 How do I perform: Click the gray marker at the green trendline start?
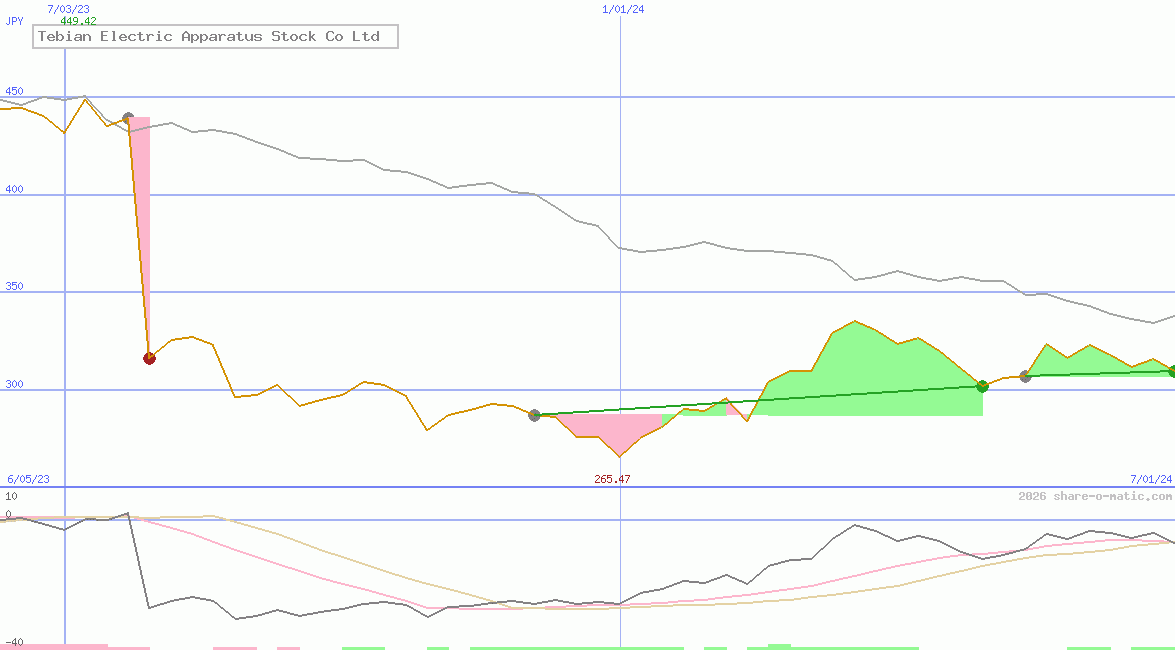point(534,415)
